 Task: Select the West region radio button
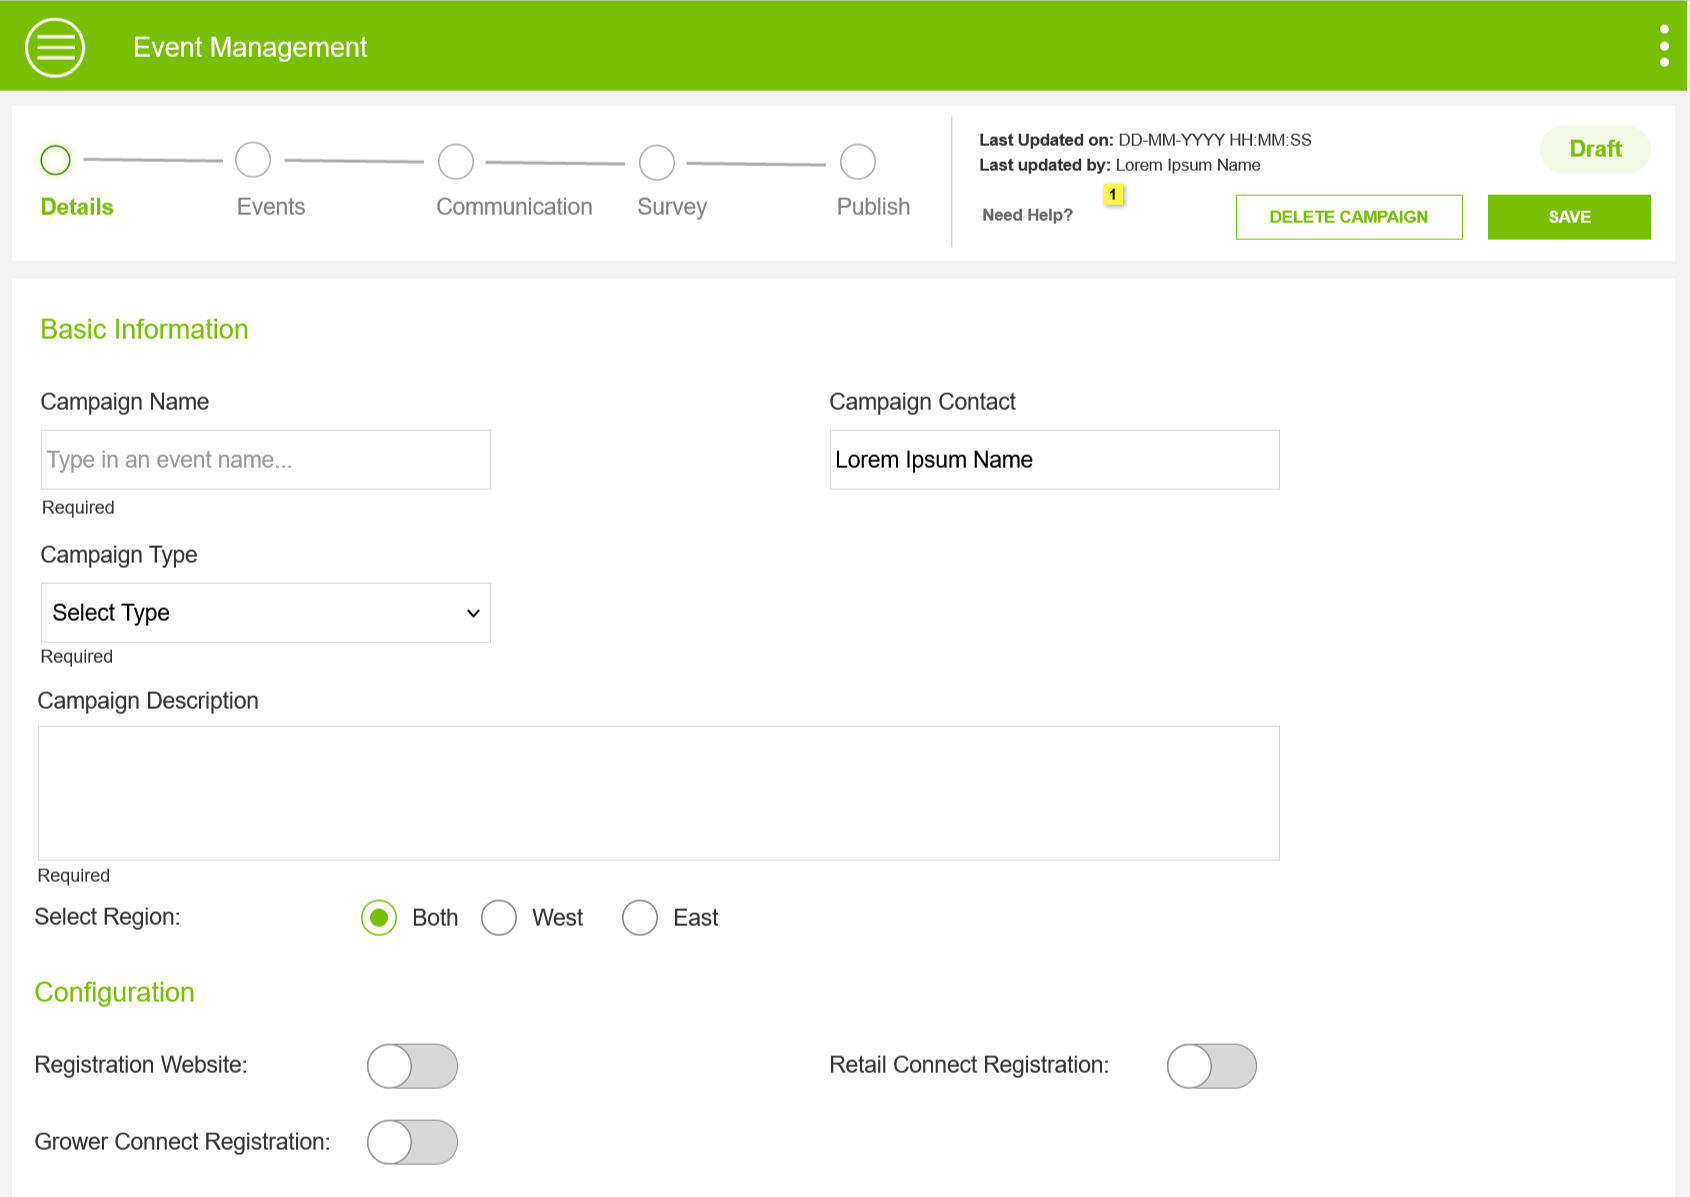click(x=499, y=918)
